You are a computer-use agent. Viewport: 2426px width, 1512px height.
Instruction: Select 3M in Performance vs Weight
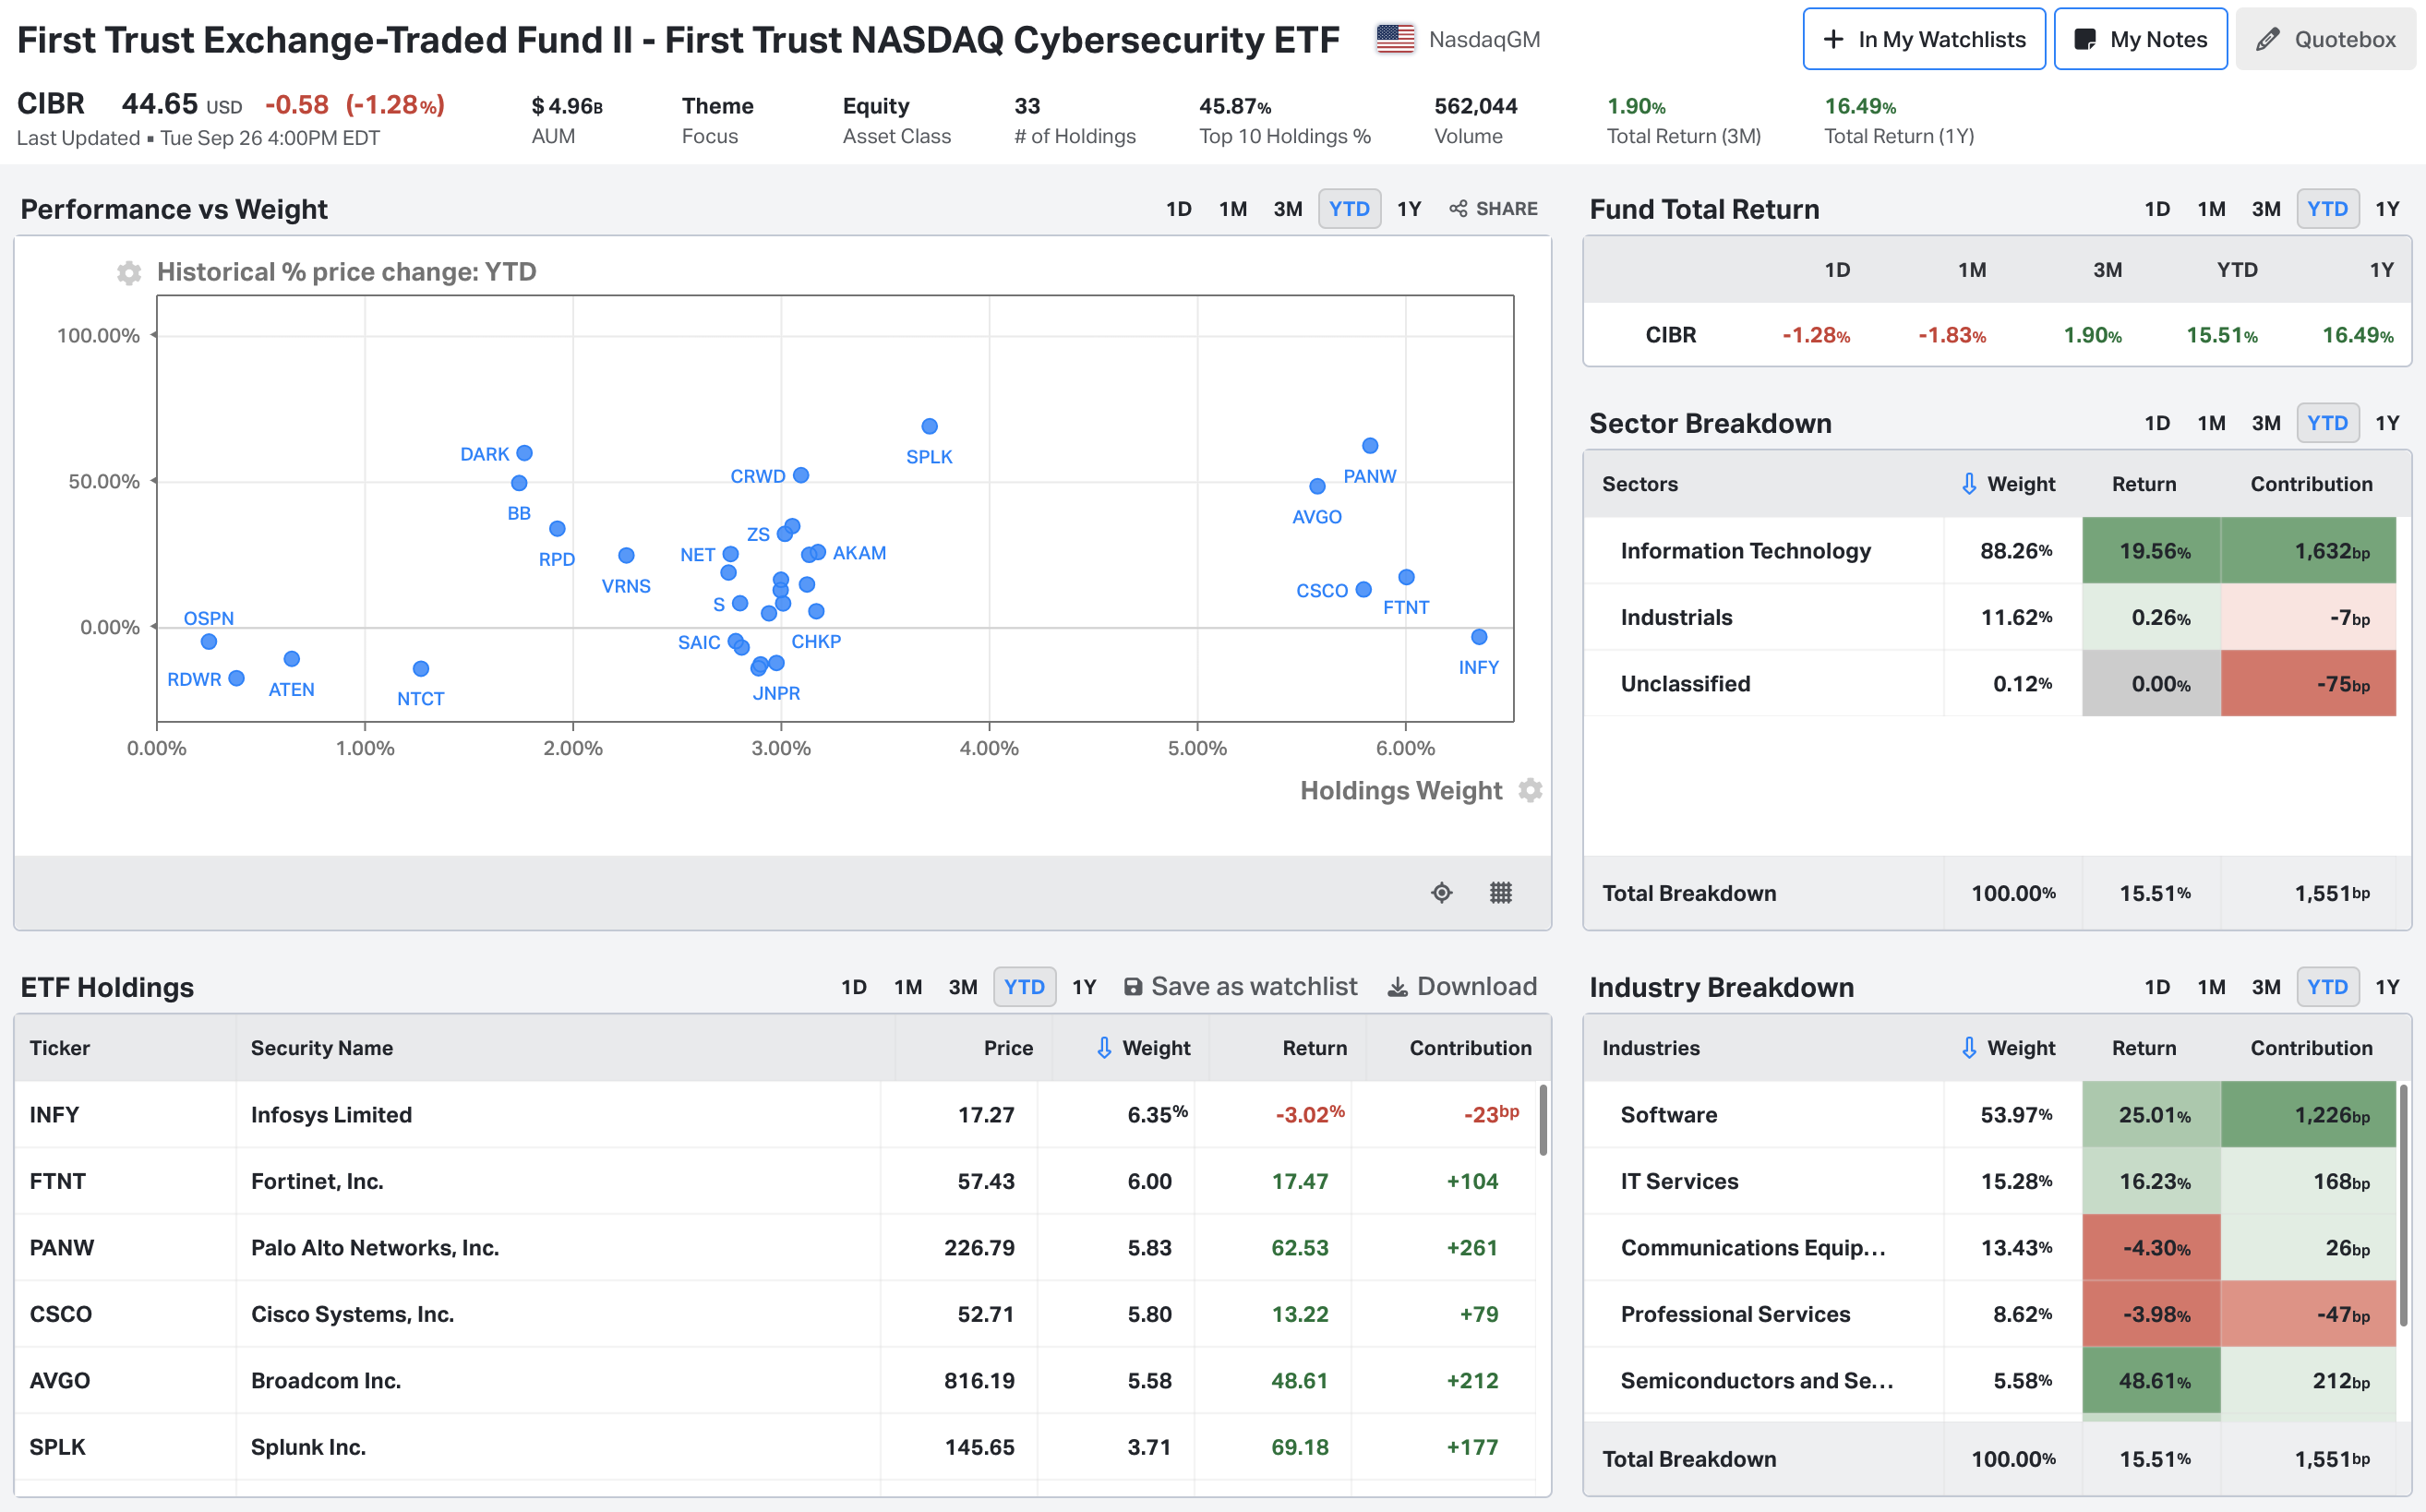click(x=1288, y=209)
